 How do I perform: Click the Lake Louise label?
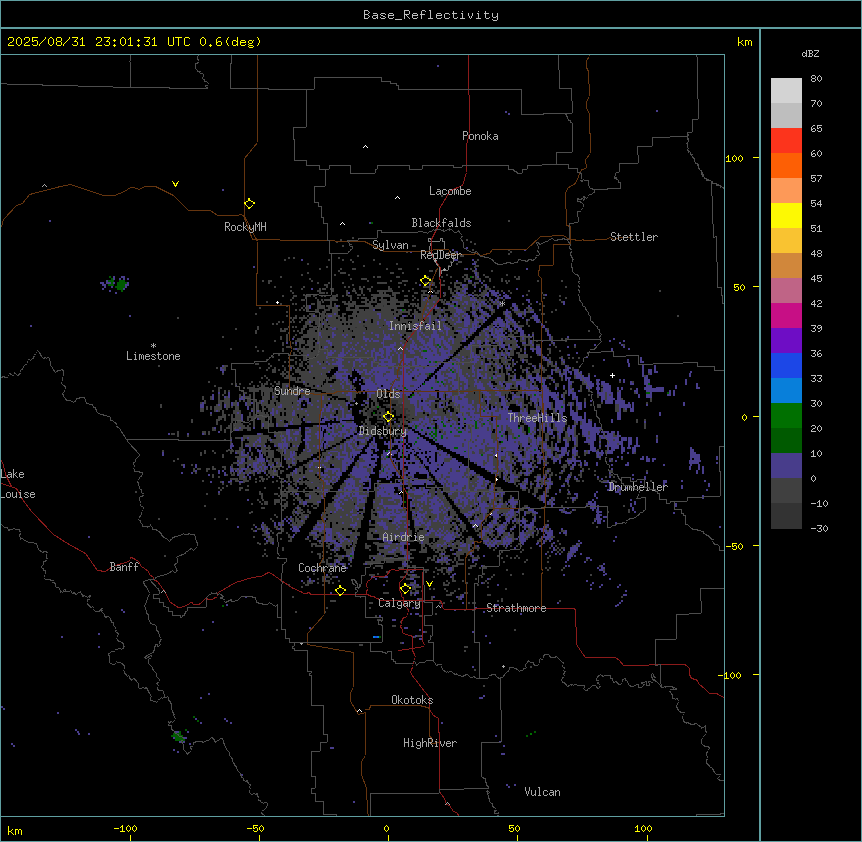(18, 484)
